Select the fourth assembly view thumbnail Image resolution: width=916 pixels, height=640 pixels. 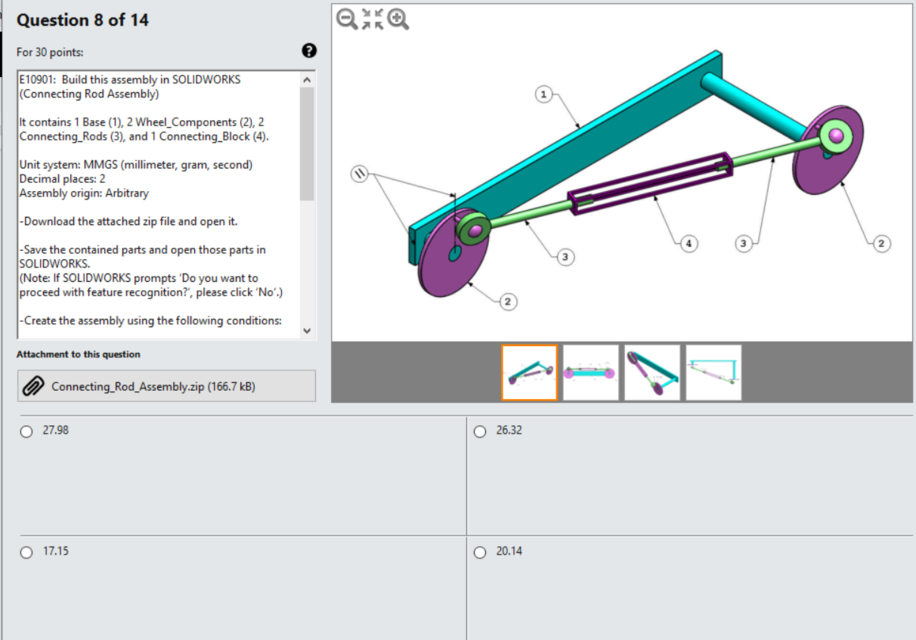click(x=713, y=371)
